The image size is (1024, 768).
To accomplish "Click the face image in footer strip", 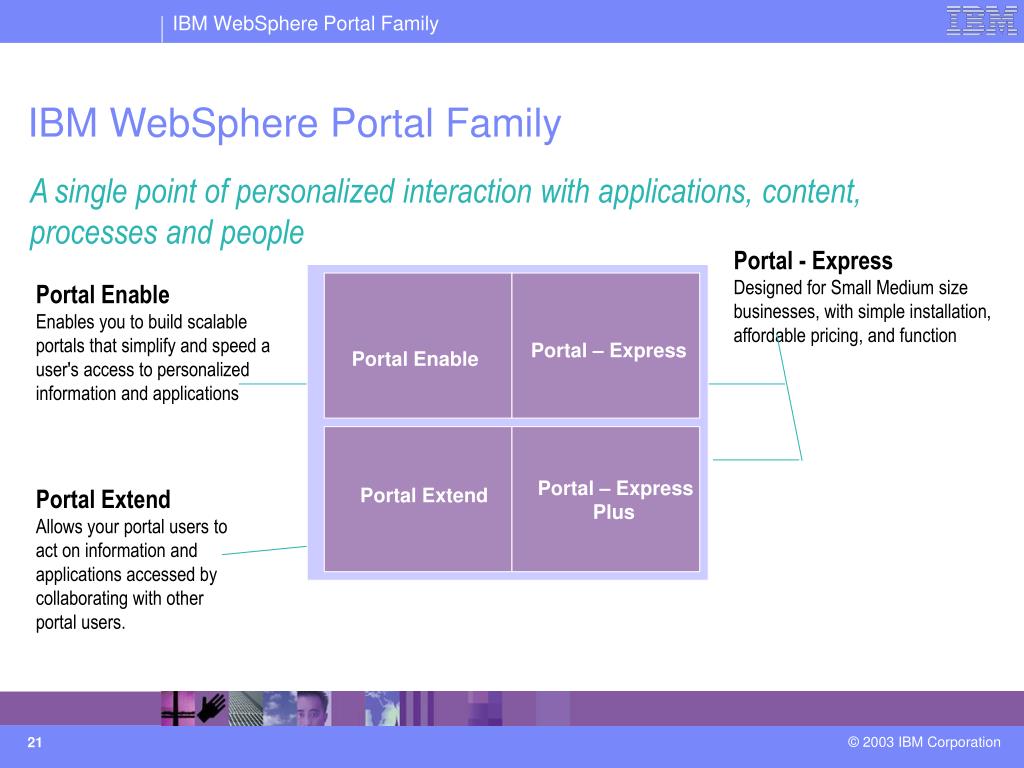I will 313,709.
